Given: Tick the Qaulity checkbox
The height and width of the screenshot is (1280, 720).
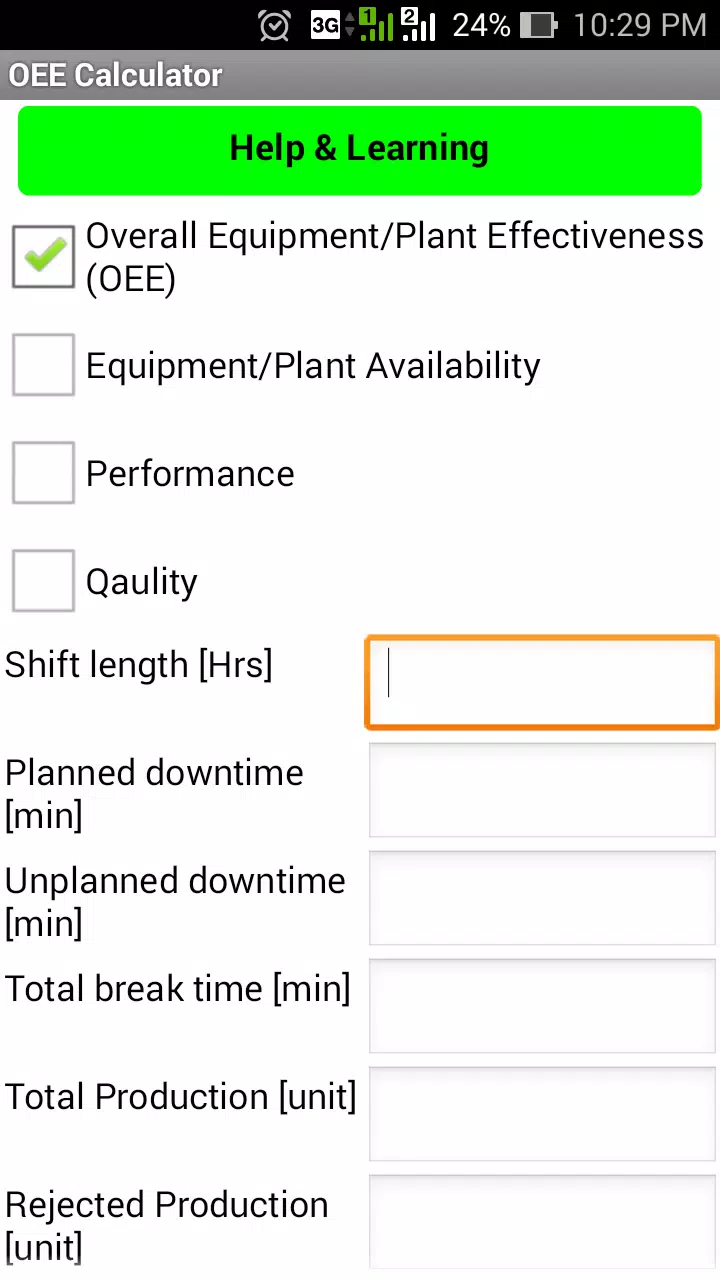Looking at the screenshot, I should (x=43, y=581).
